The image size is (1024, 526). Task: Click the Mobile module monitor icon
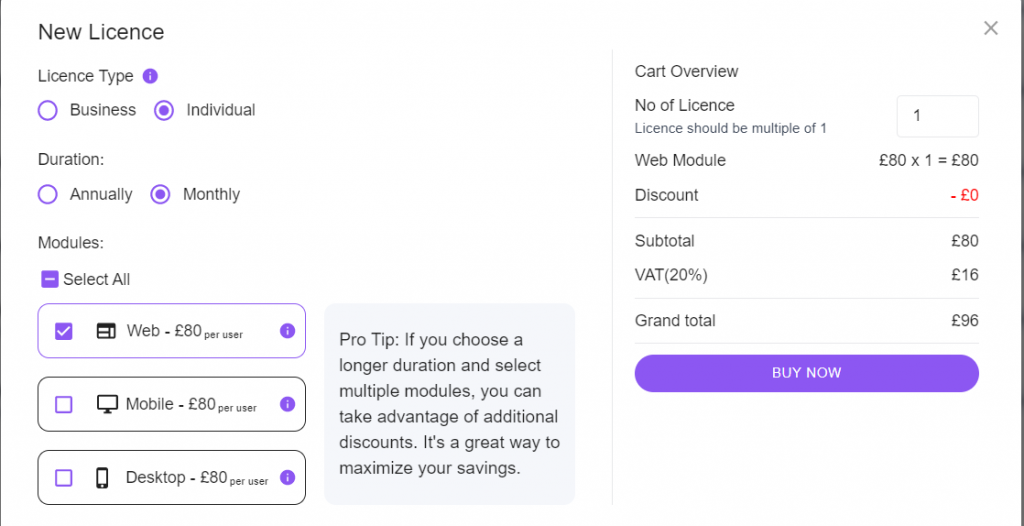[107, 404]
